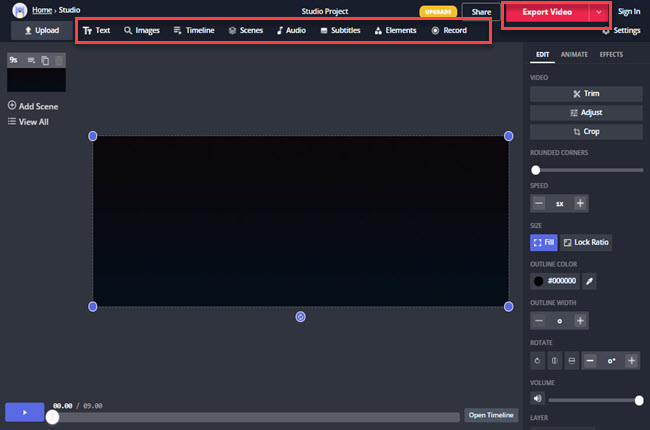Click the delete scene trash icon

click(59, 61)
